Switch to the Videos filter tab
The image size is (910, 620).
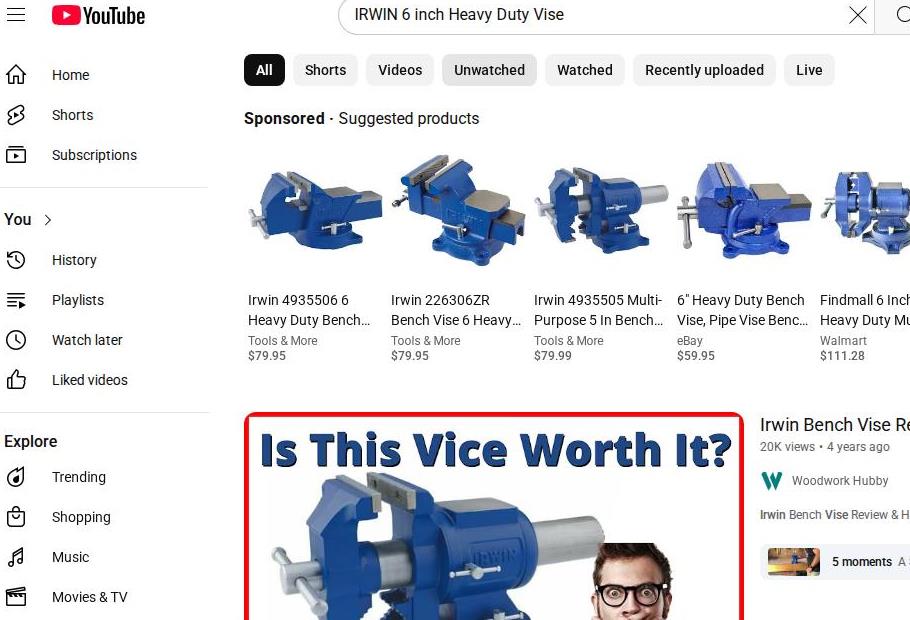click(400, 70)
